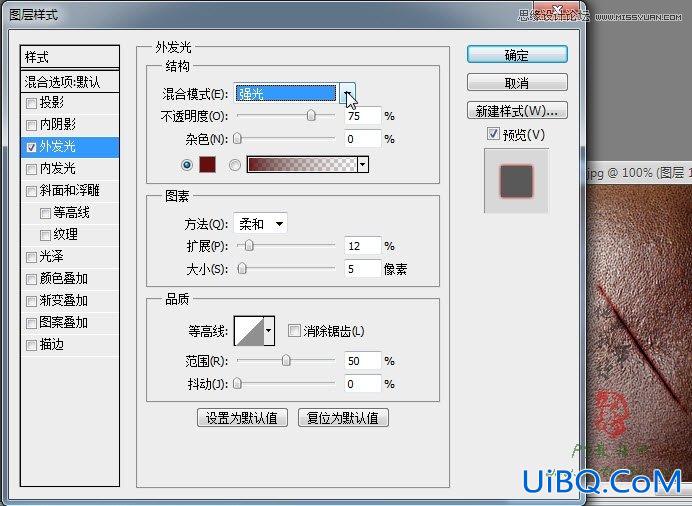Click the contour curve thumbnail

(x=249, y=330)
